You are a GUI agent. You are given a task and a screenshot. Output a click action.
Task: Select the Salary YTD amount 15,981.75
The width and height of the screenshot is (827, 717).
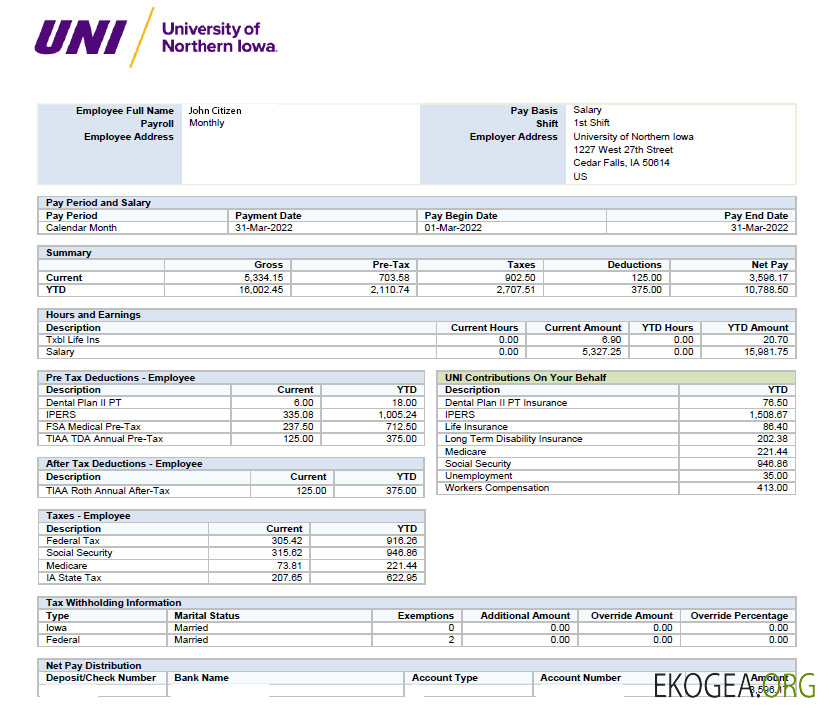point(766,352)
